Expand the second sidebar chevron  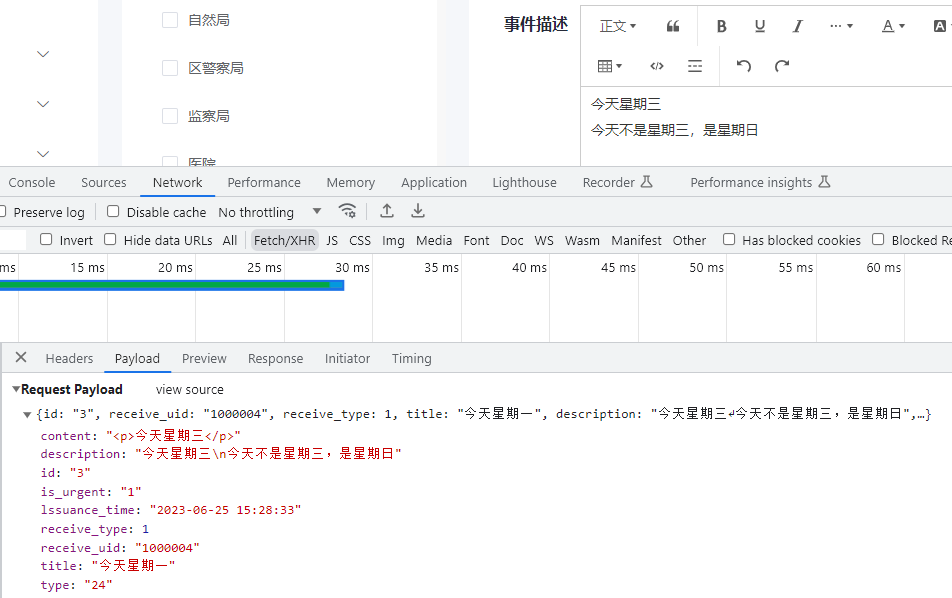[x=43, y=104]
